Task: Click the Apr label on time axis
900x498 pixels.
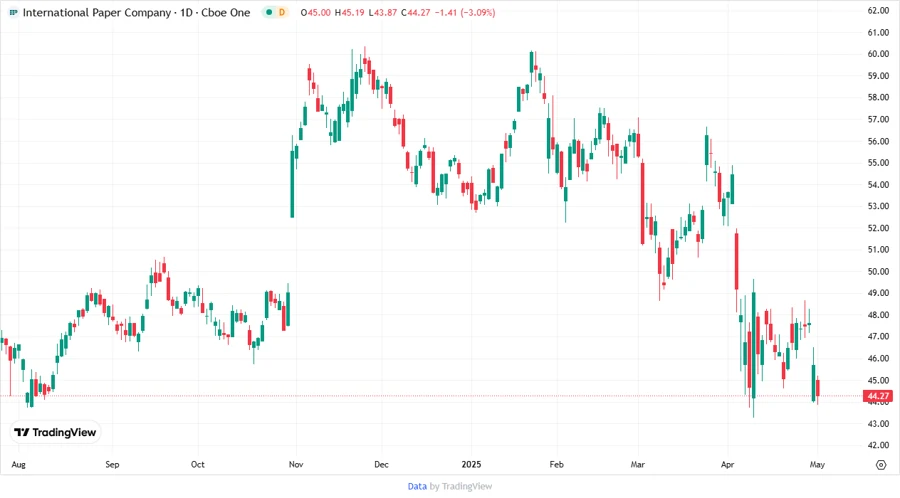Action: tap(727, 465)
